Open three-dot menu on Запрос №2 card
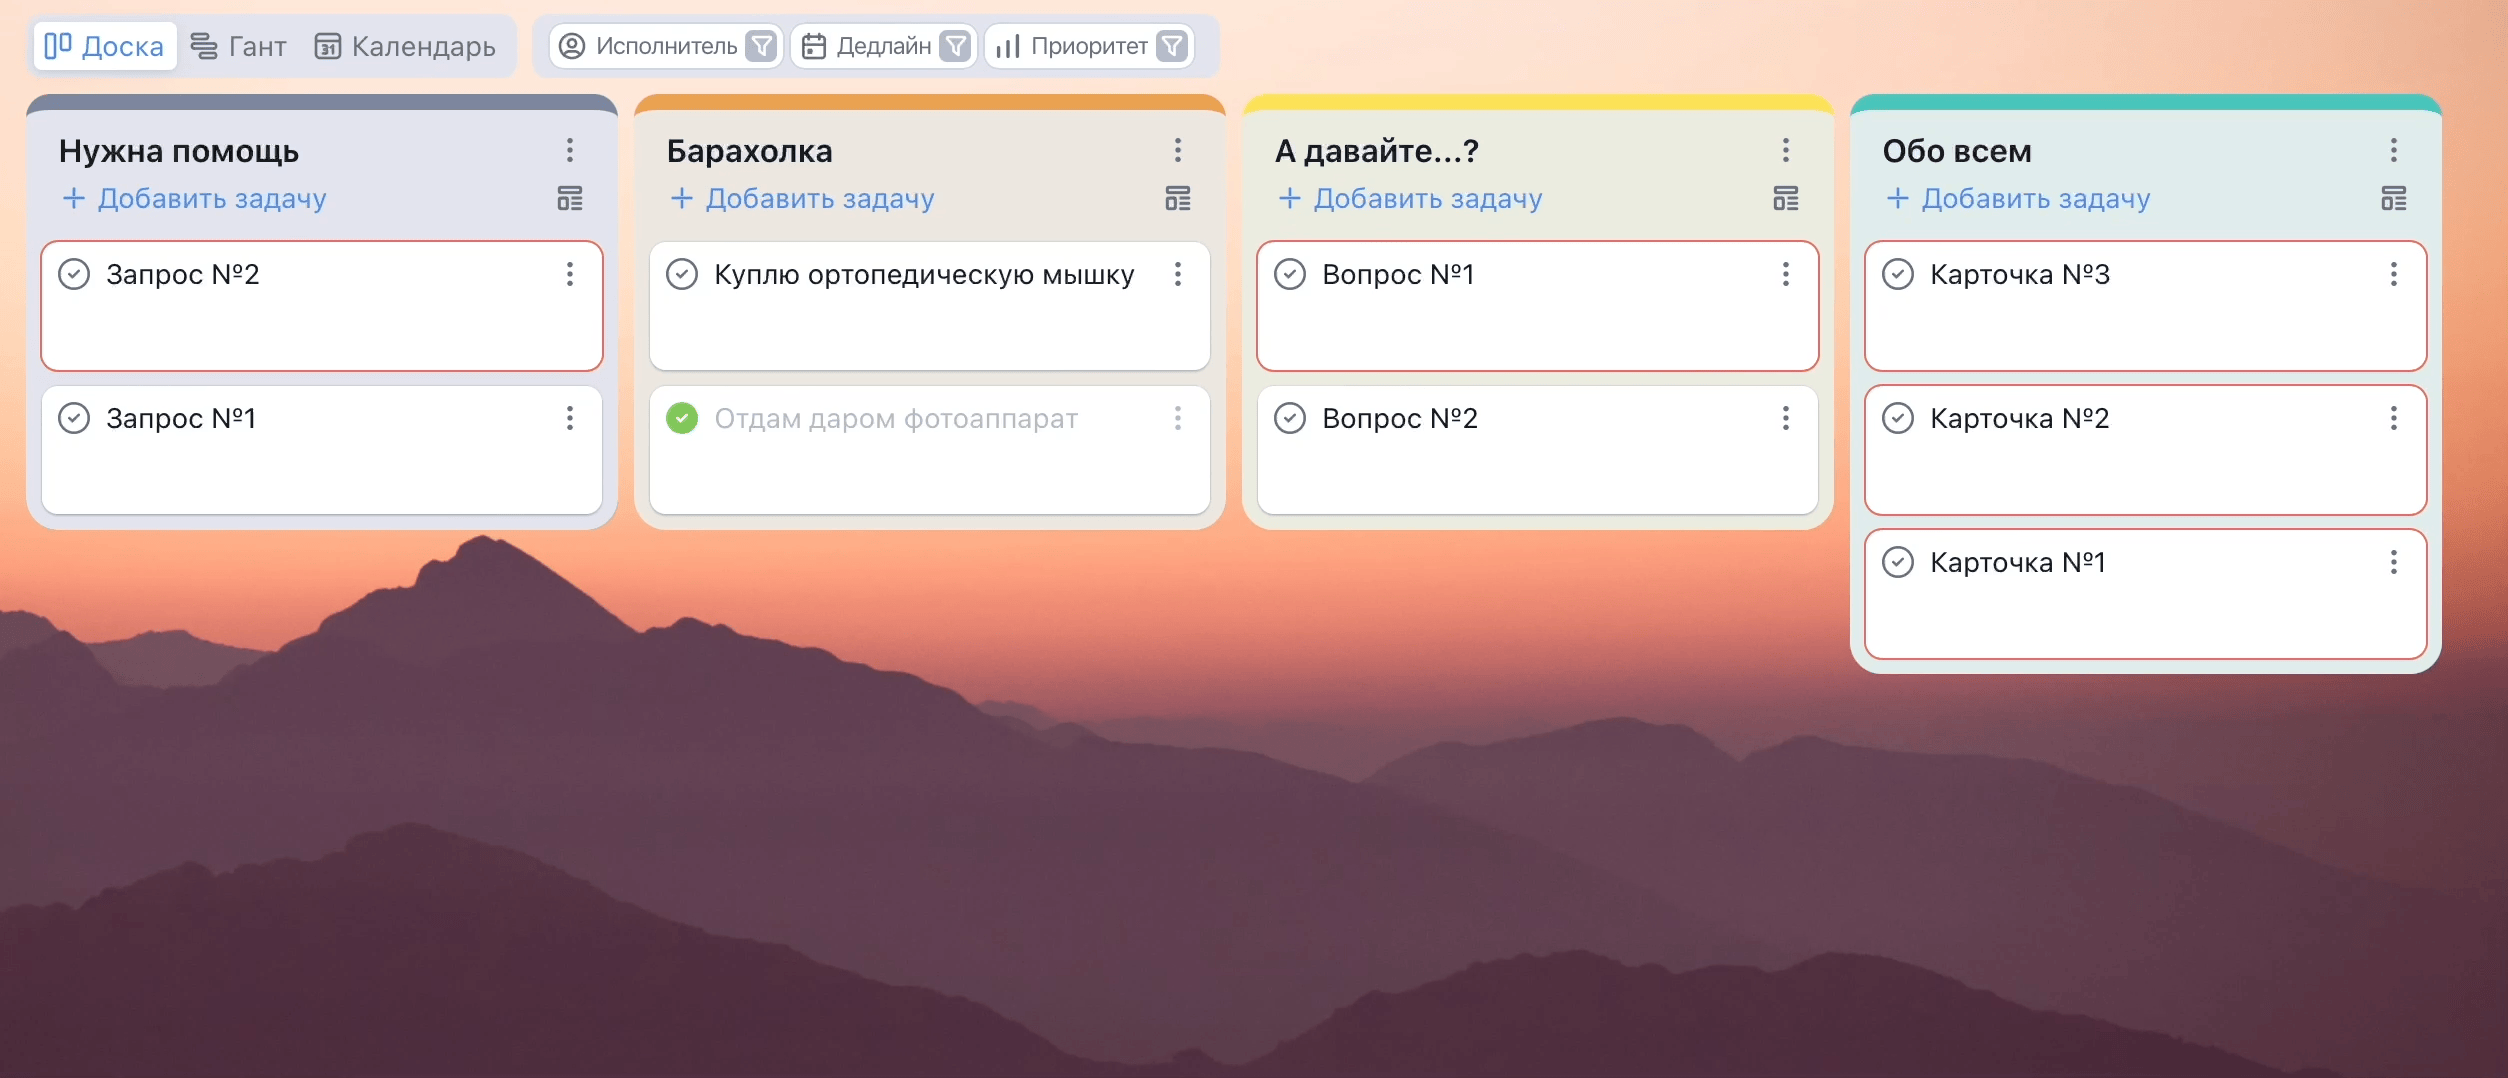This screenshot has height=1078, width=2508. click(570, 274)
